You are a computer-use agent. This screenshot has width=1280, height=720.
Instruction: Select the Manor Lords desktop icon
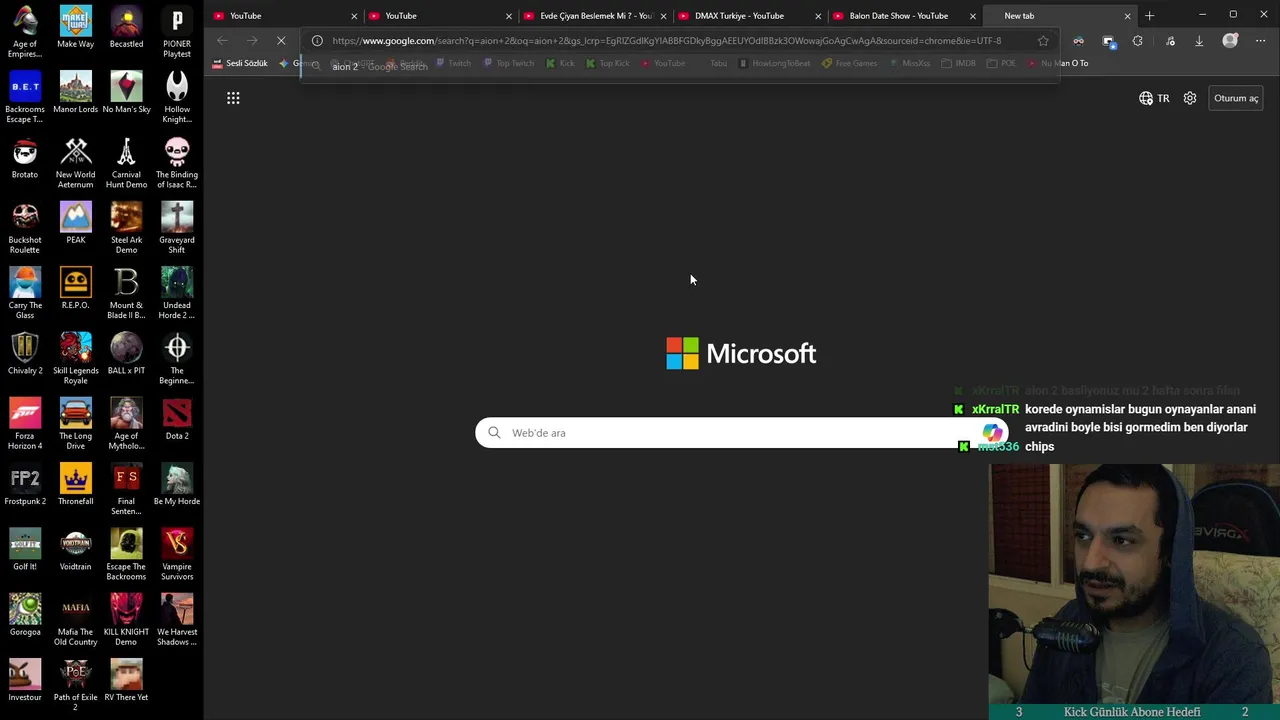click(x=75, y=93)
